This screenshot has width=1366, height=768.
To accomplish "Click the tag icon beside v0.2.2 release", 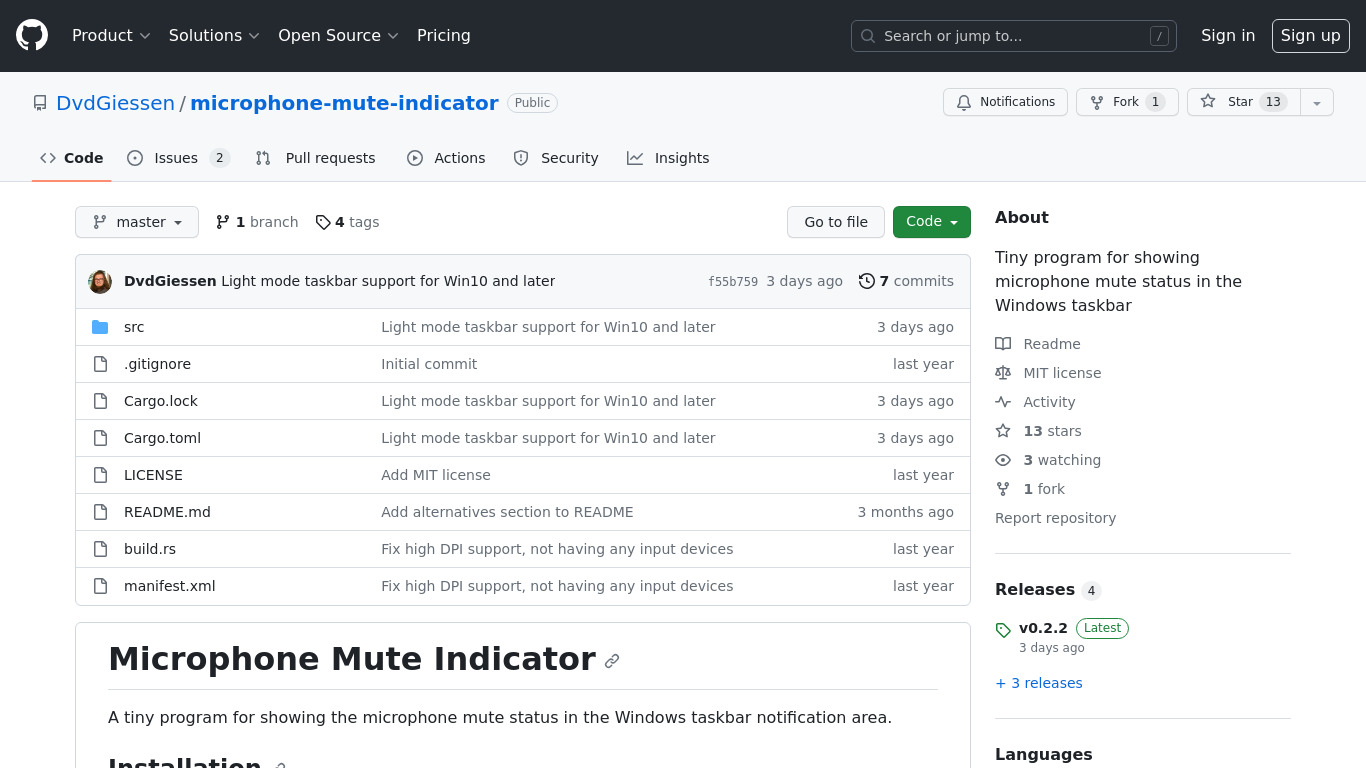I will coord(1003,630).
